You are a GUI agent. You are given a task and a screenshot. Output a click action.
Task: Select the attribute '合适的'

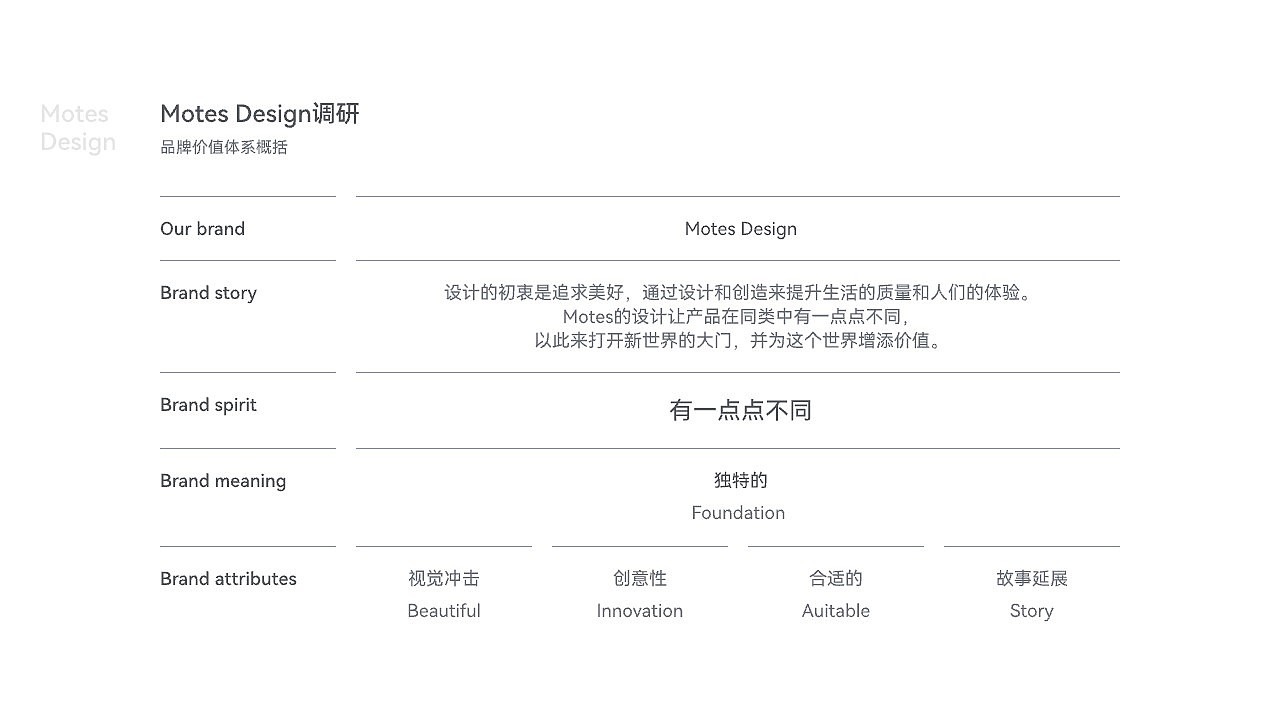pyautogui.click(x=836, y=579)
